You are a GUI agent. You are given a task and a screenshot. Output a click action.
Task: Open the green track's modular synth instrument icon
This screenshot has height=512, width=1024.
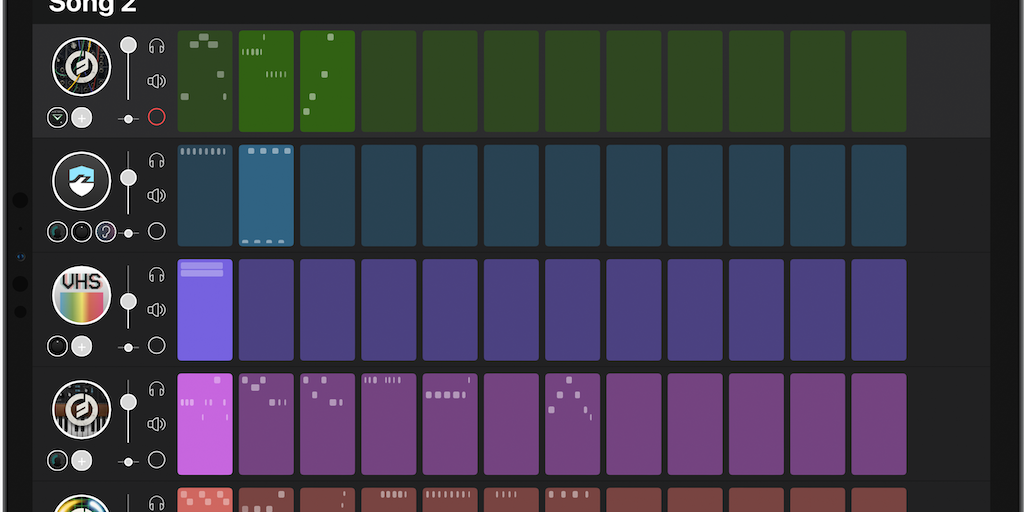pyautogui.click(x=82, y=67)
